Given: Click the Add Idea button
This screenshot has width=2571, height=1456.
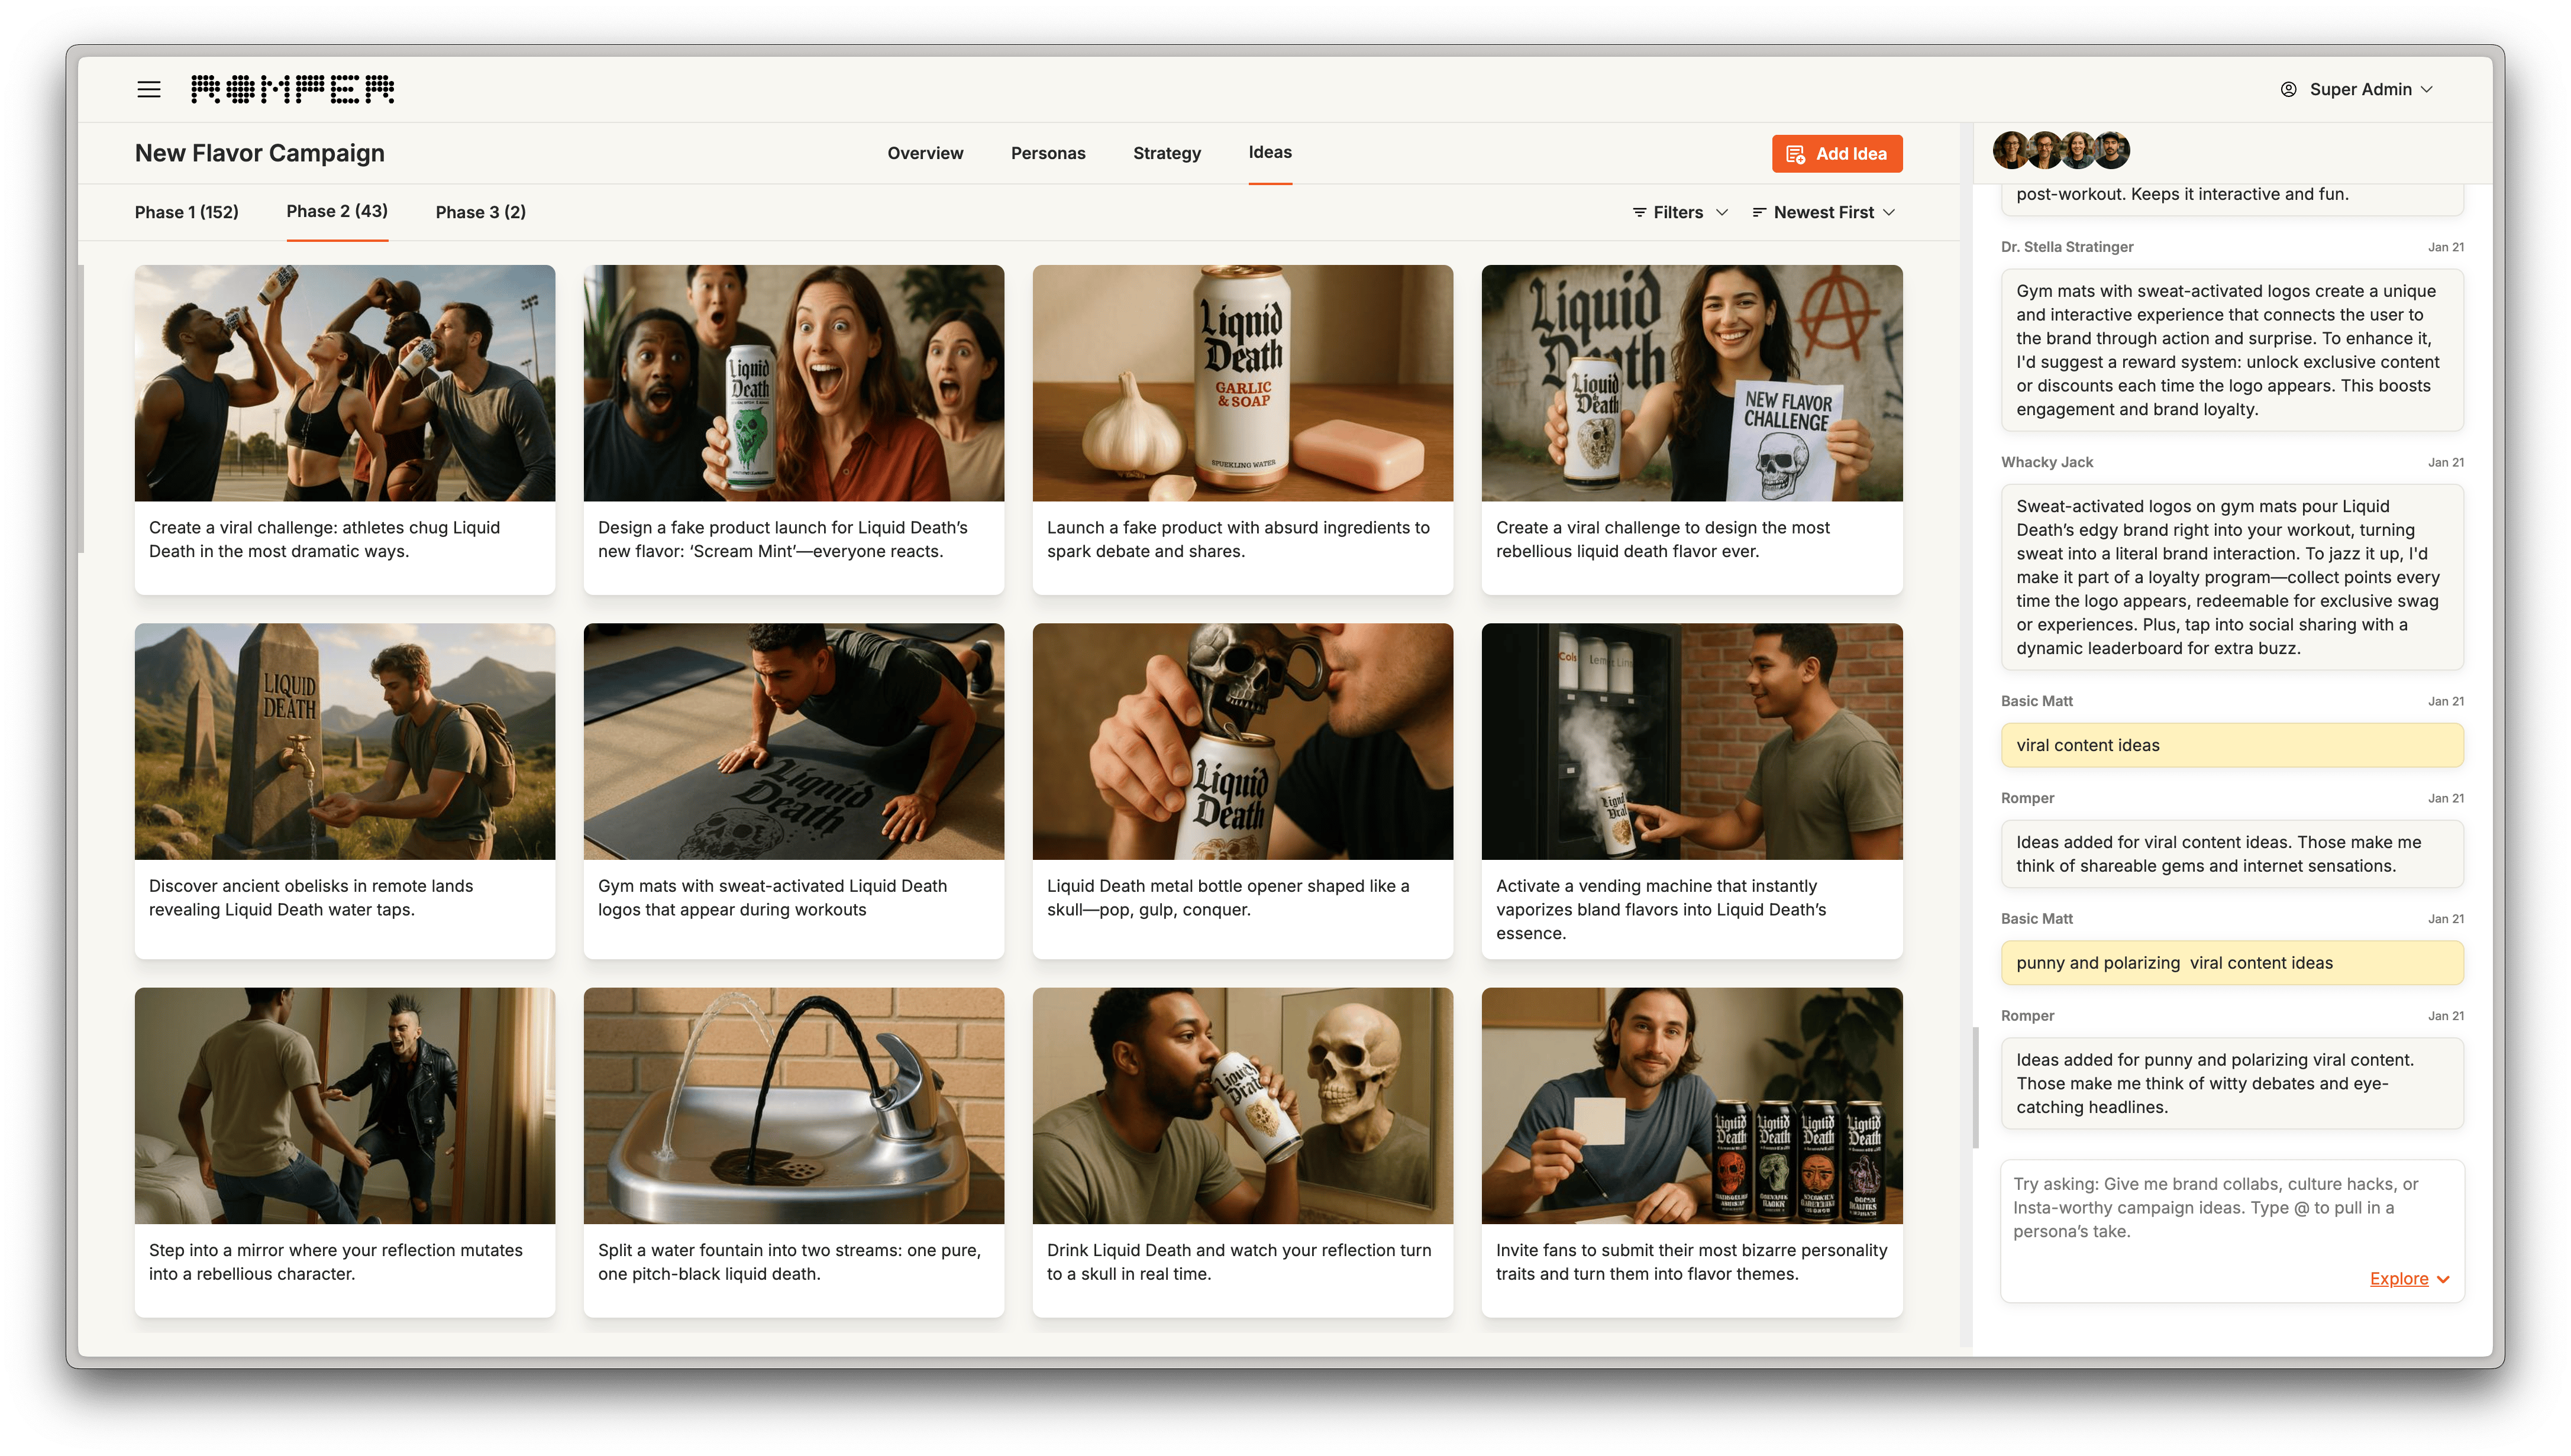Looking at the screenshot, I should coord(1837,154).
